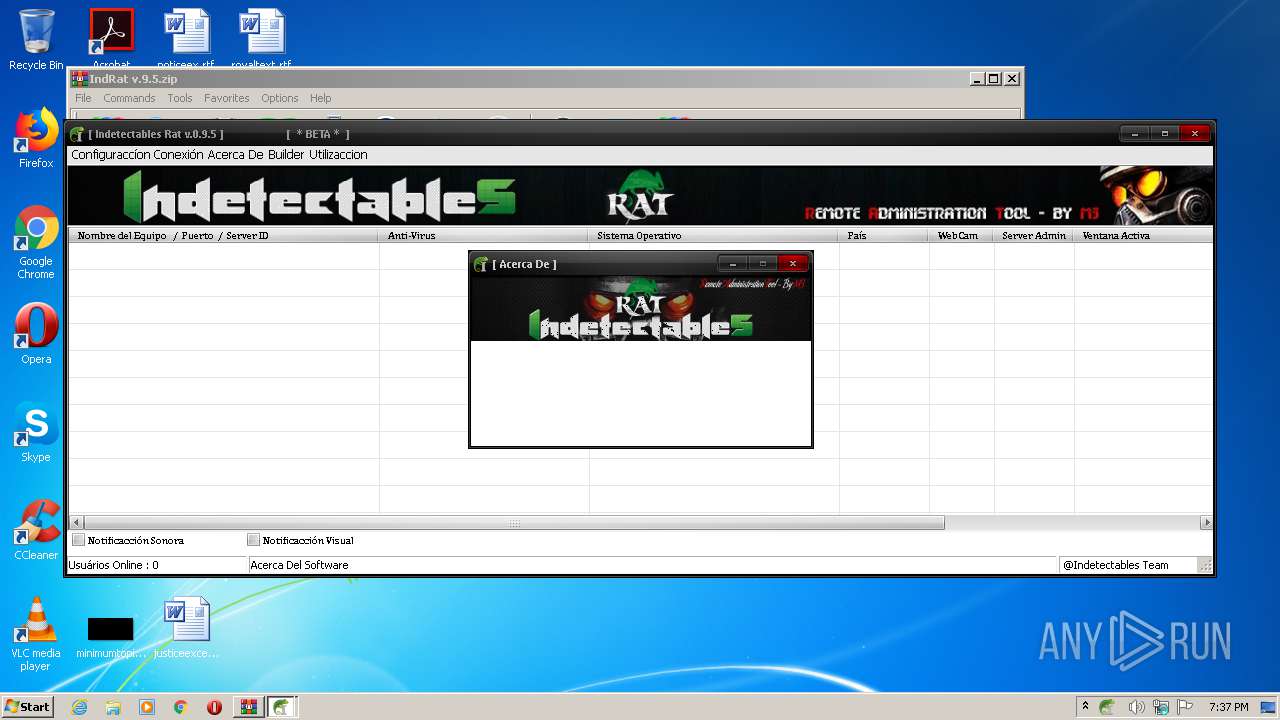Screen dimensions: 1280x720
Task: Open the Recycle Bin desktop icon
Action: [36, 40]
